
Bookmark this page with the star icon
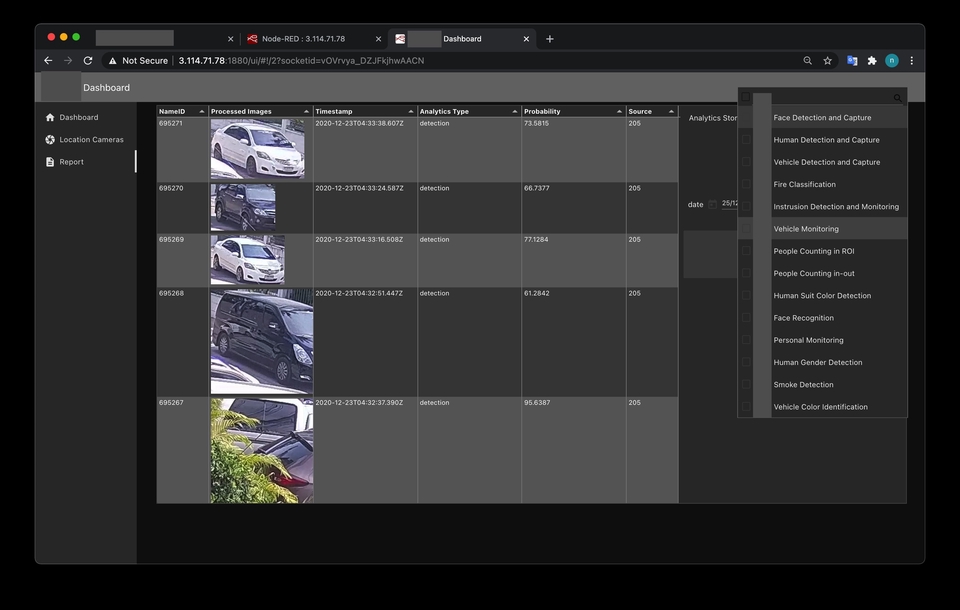tap(827, 61)
